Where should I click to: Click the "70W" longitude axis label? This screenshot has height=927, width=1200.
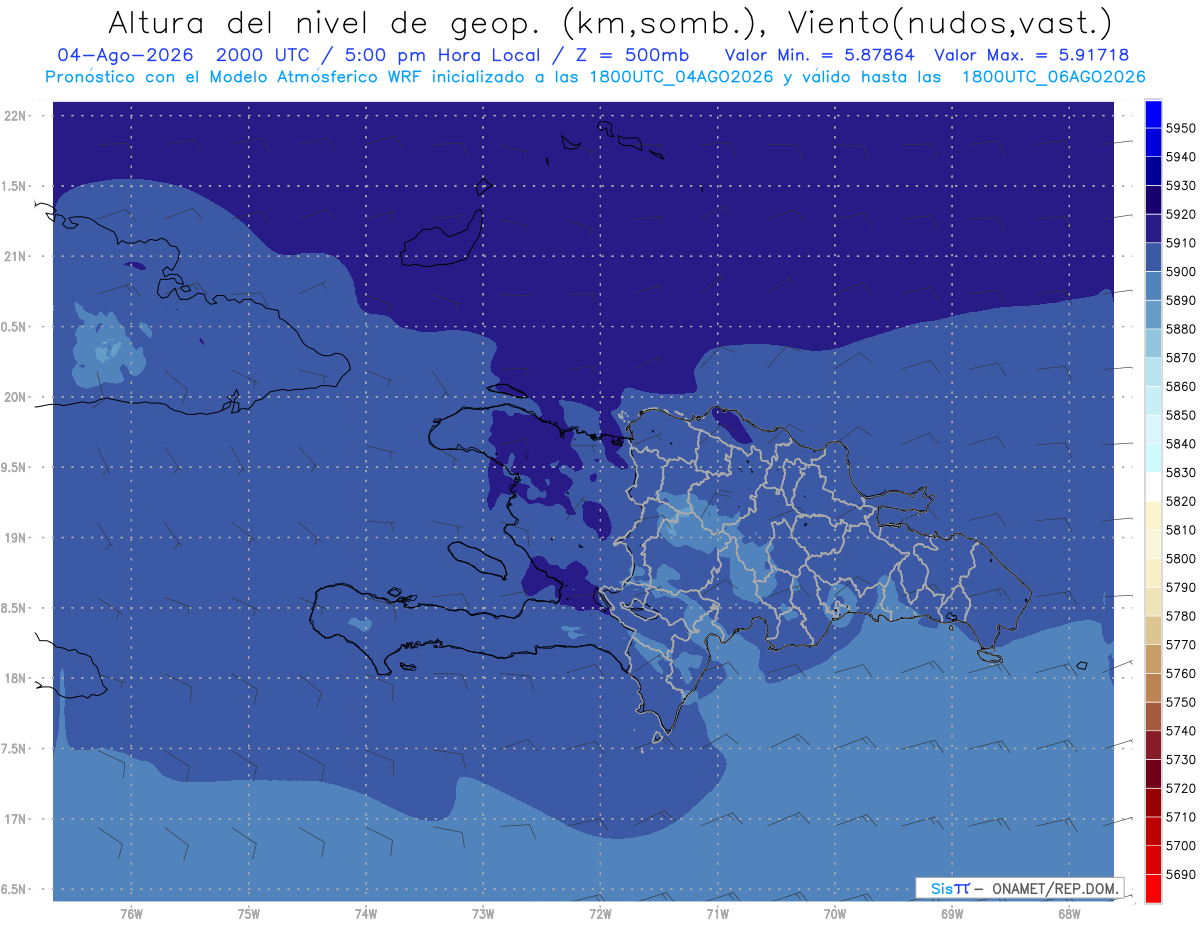tap(835, 914)
